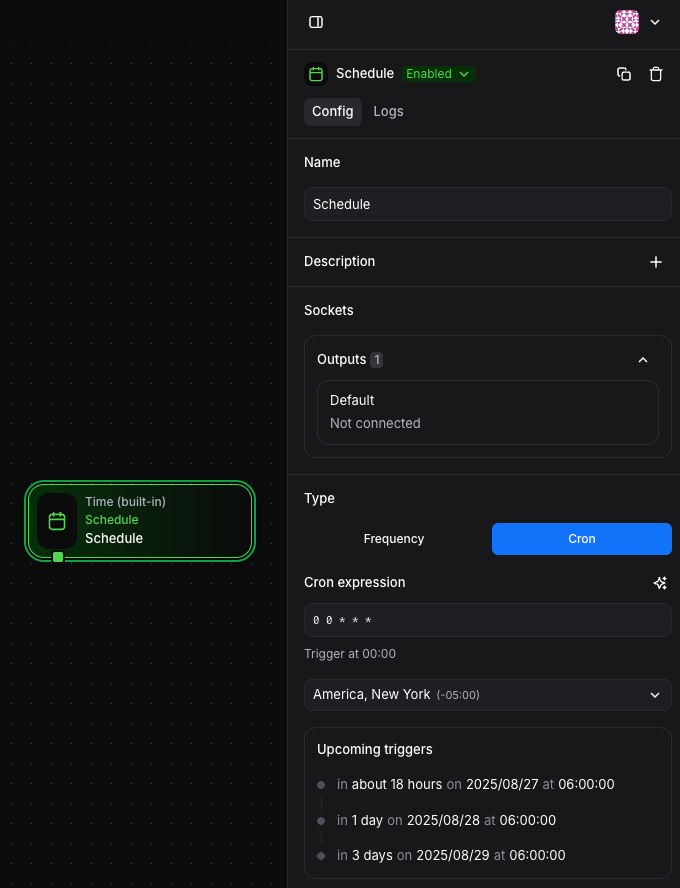Edit the Cron expression field
Viewport: 680px width, 888px height.
[x=487, y=620]
